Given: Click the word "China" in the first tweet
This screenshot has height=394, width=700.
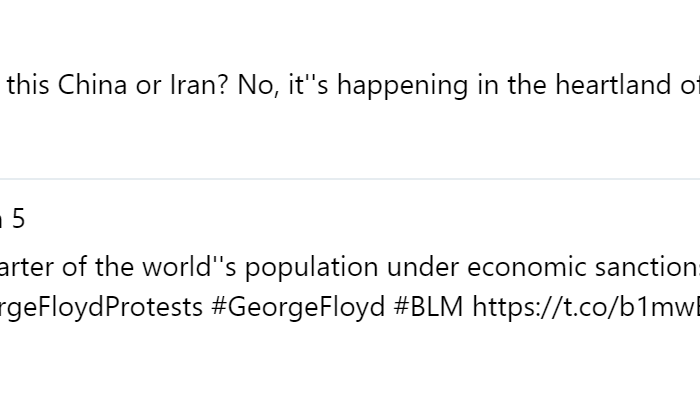Looking at the screenshot, I should click(92, 84).
